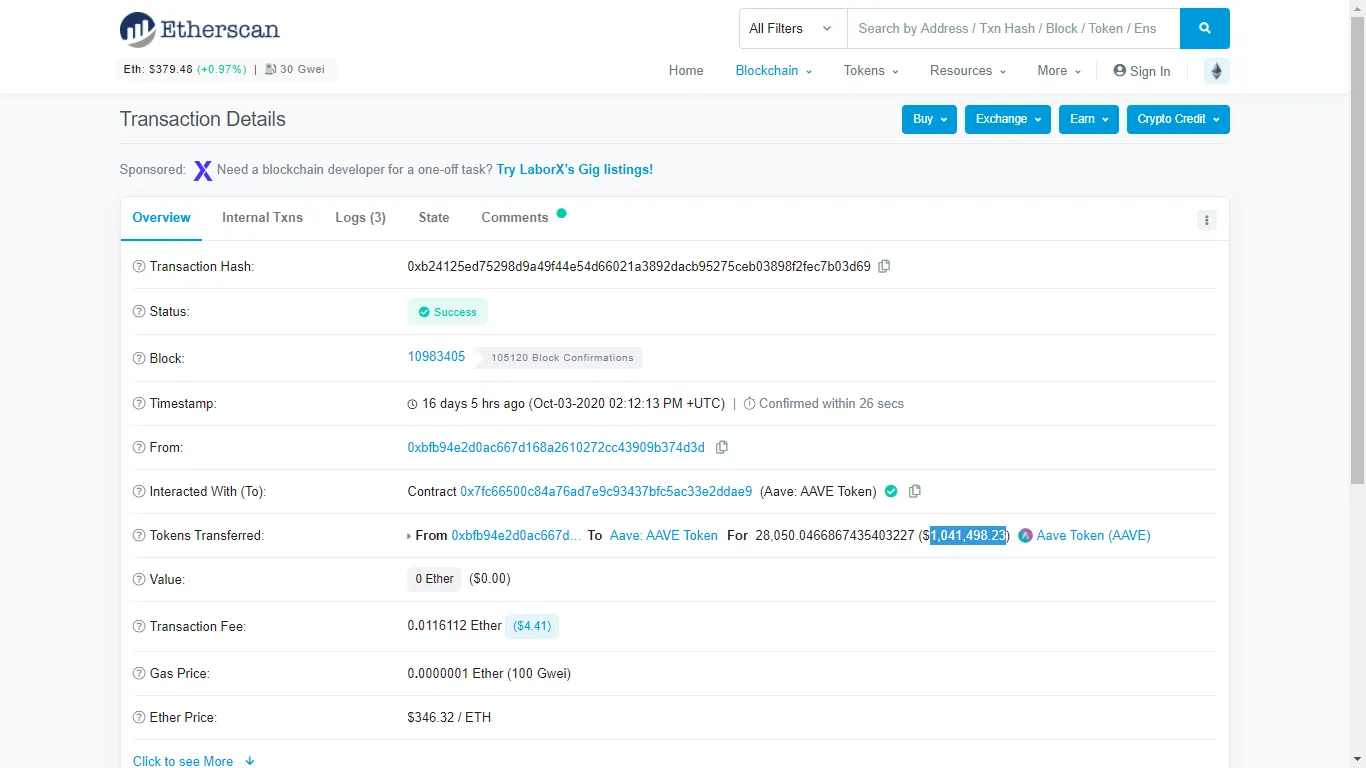Open the Buy dropdown

pyautogui.click(x=929, y=119)
